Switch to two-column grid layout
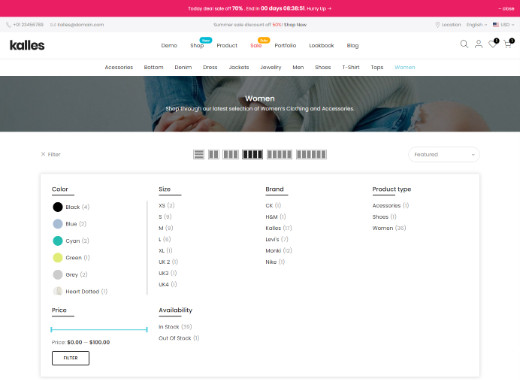 pyautogui.click(x=213, y=154)
